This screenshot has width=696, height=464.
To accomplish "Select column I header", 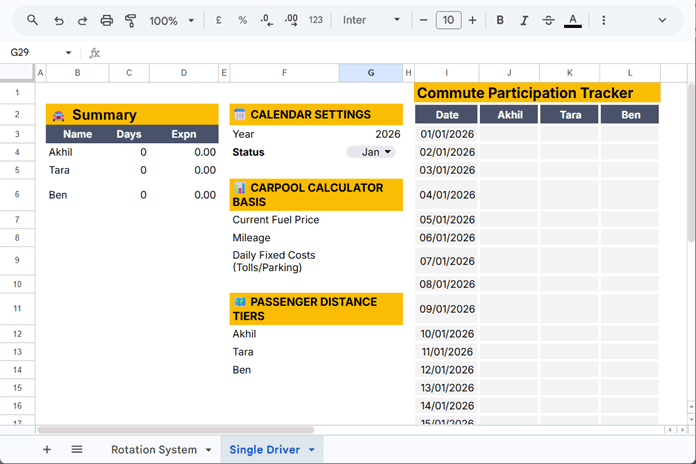I will pos(447,73).
